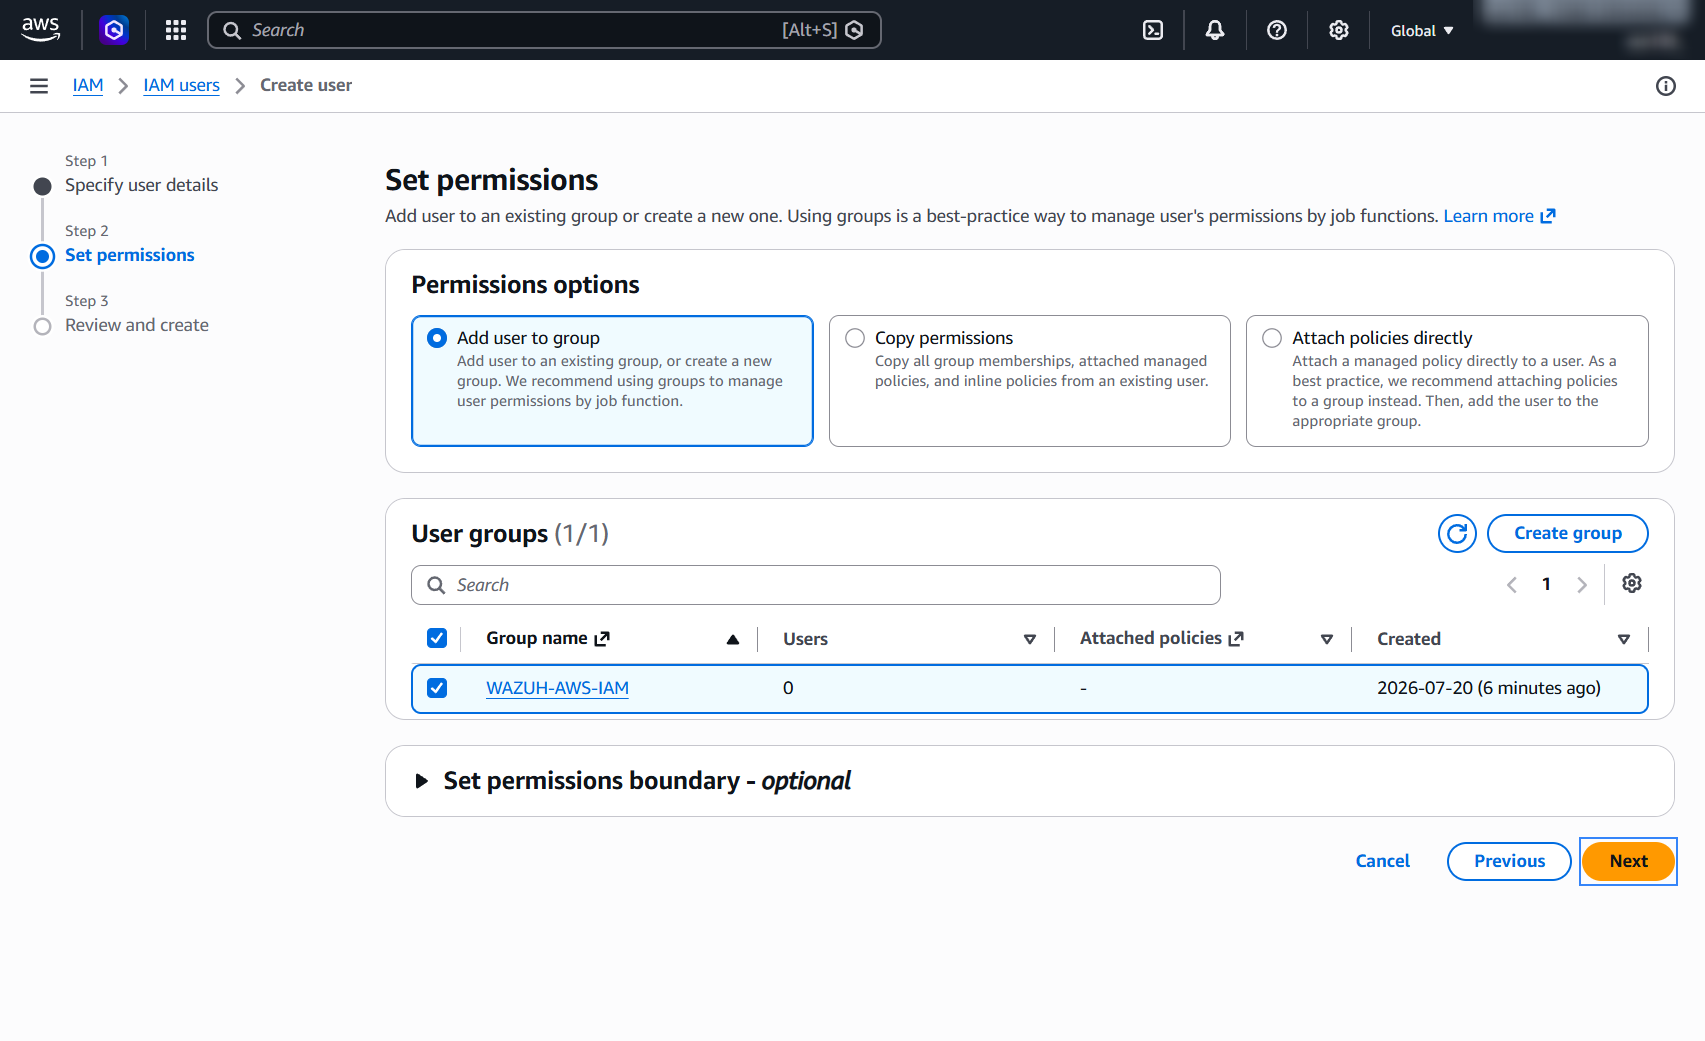Image resolution: width=1705 pixels, height=1041 pixels.
Task: Toggle the hamburger navigation menu
Action: point(39,86)
